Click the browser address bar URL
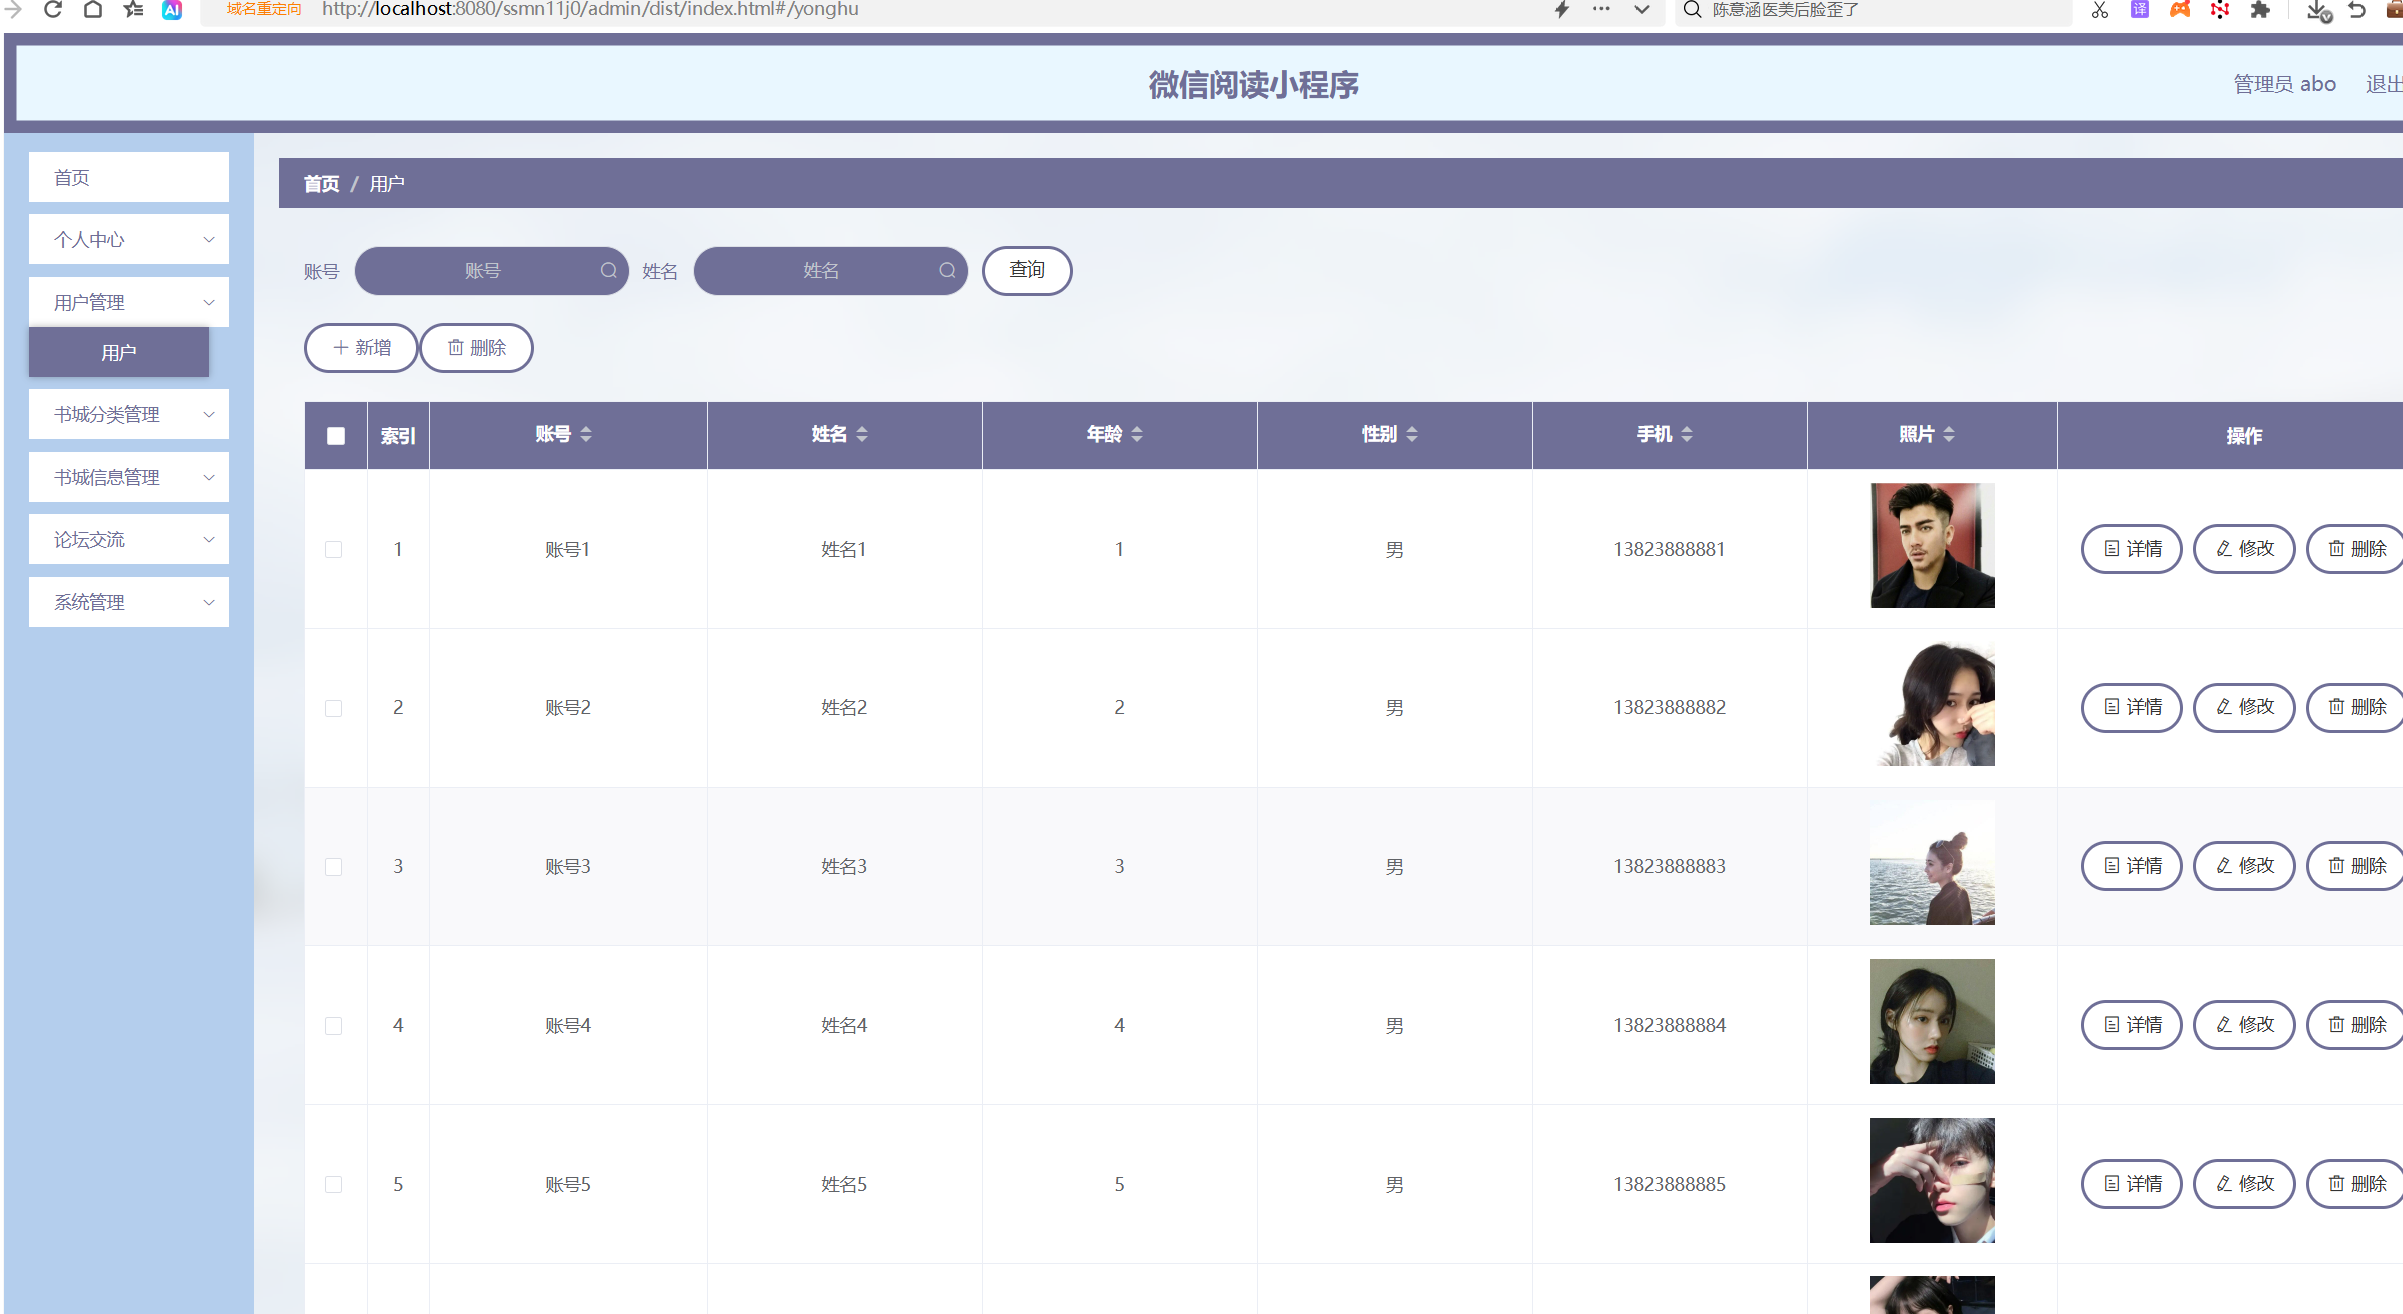Viewport: 2403px width, 1314px height. [x=590, y=10]
